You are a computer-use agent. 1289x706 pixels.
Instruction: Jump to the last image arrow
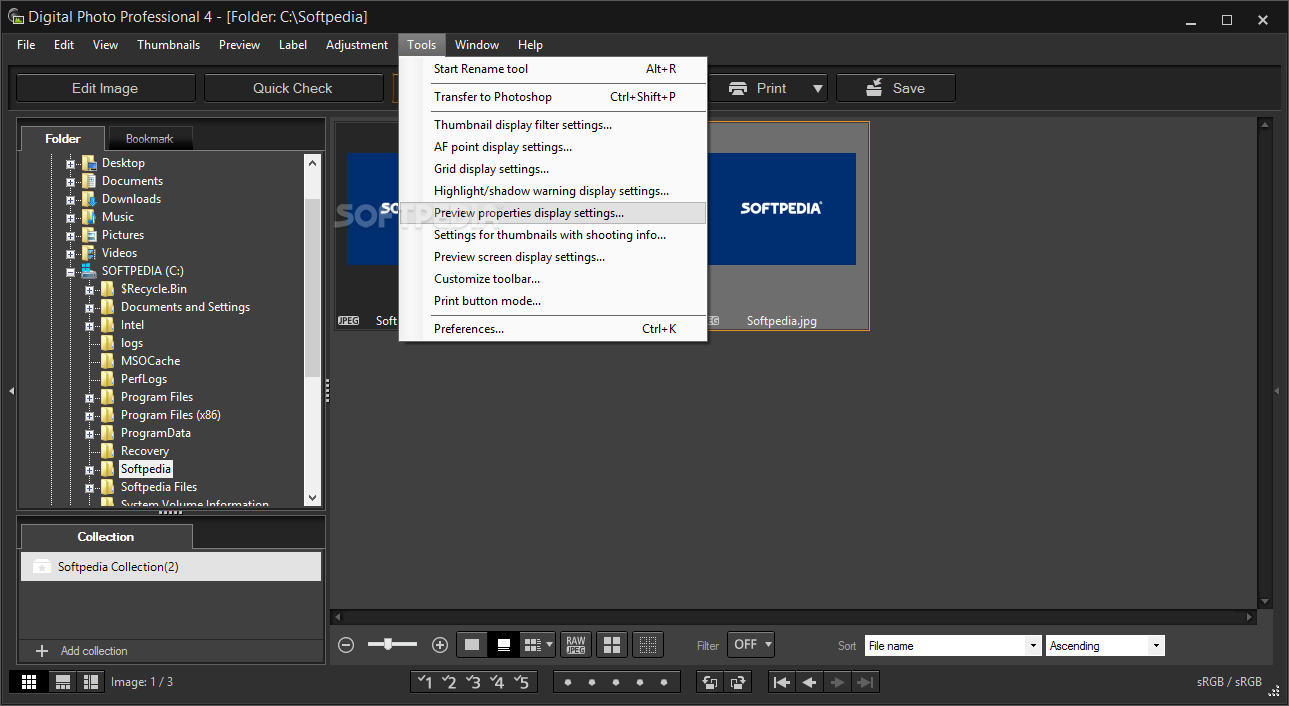click(x=865, y=682)
